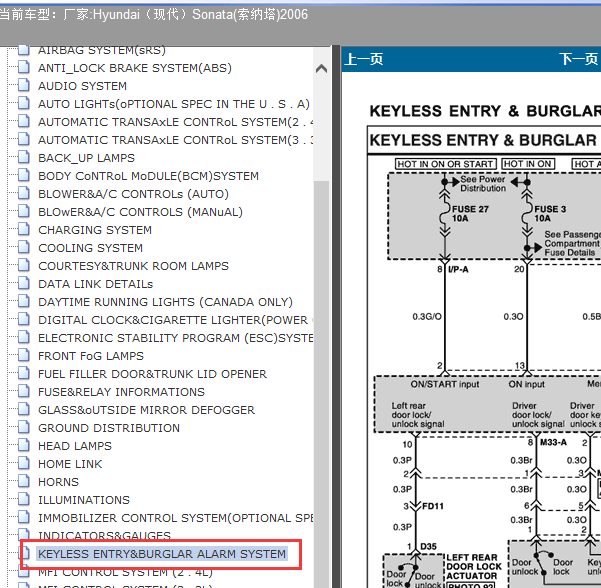Click the page icon beside COOLING SYSTEM

coord(24,247)
